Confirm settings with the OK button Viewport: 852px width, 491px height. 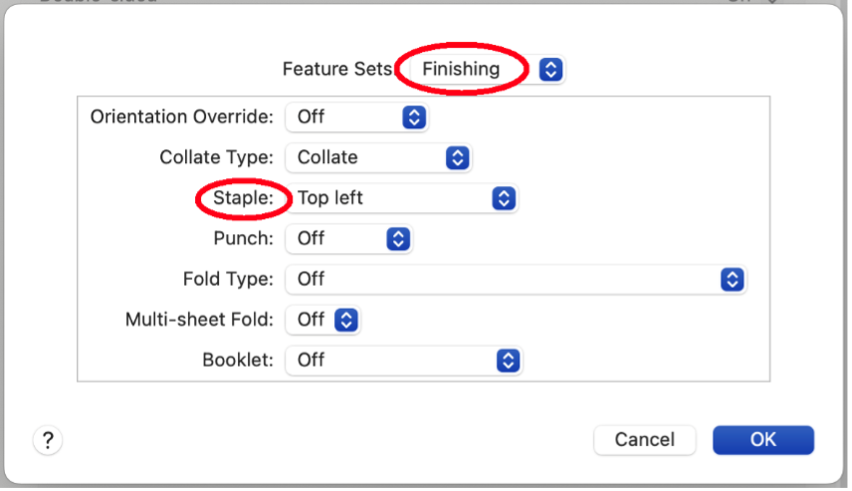[763, 440]
